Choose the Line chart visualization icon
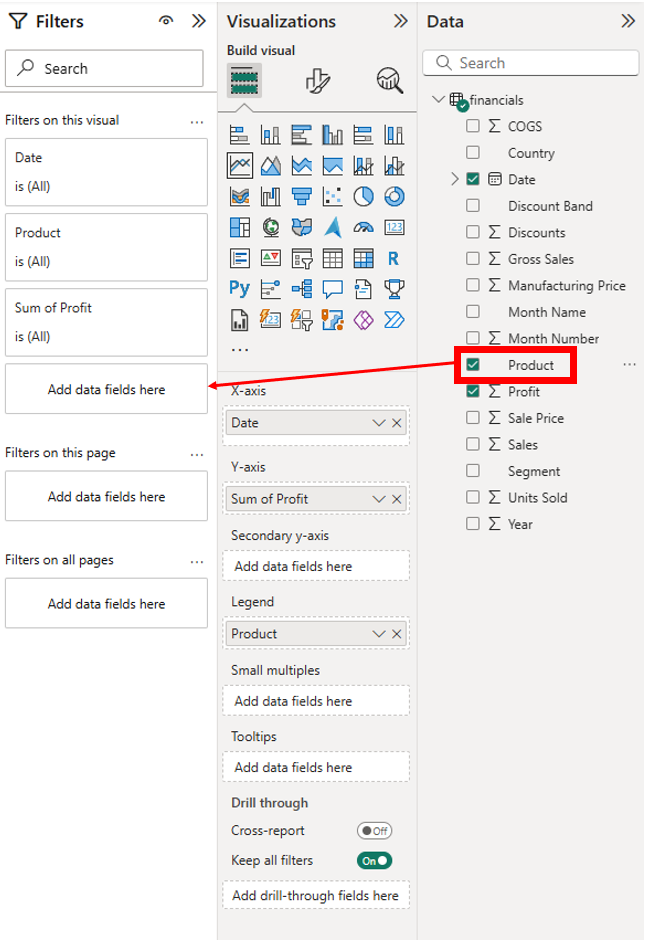 pos(240,165)
